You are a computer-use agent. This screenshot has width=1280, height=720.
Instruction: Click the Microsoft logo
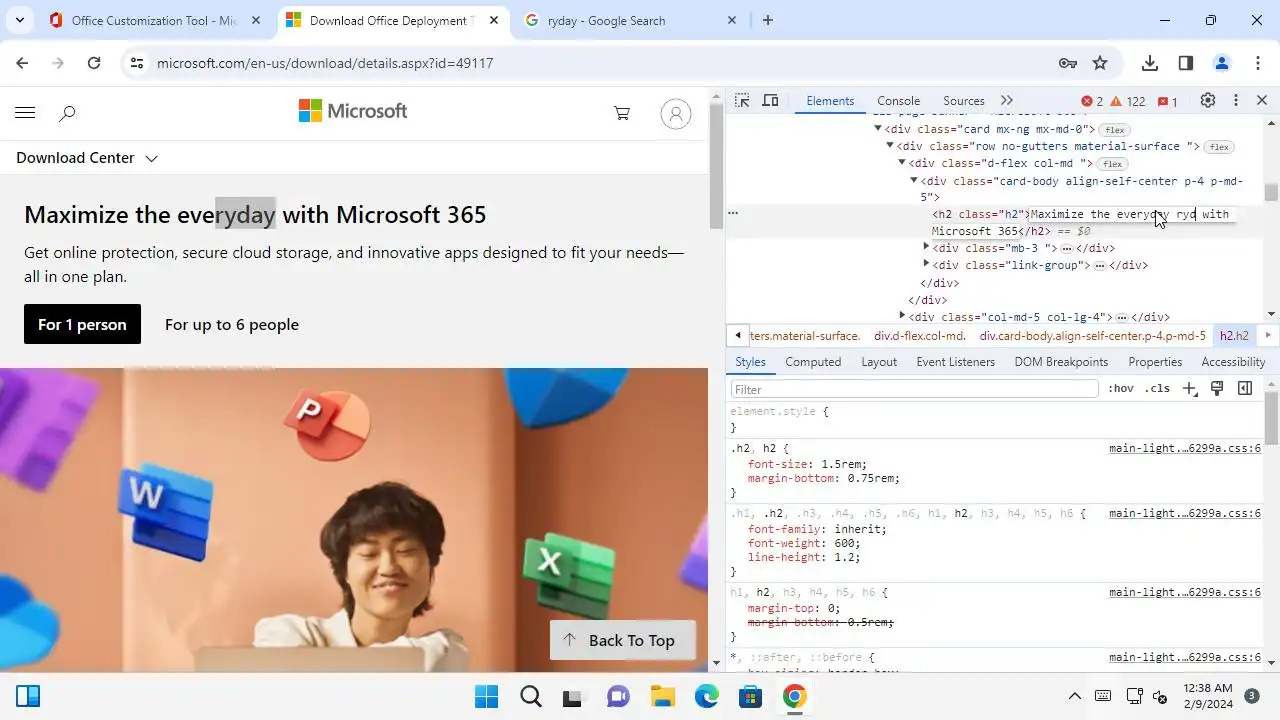[x=353, y=111]
